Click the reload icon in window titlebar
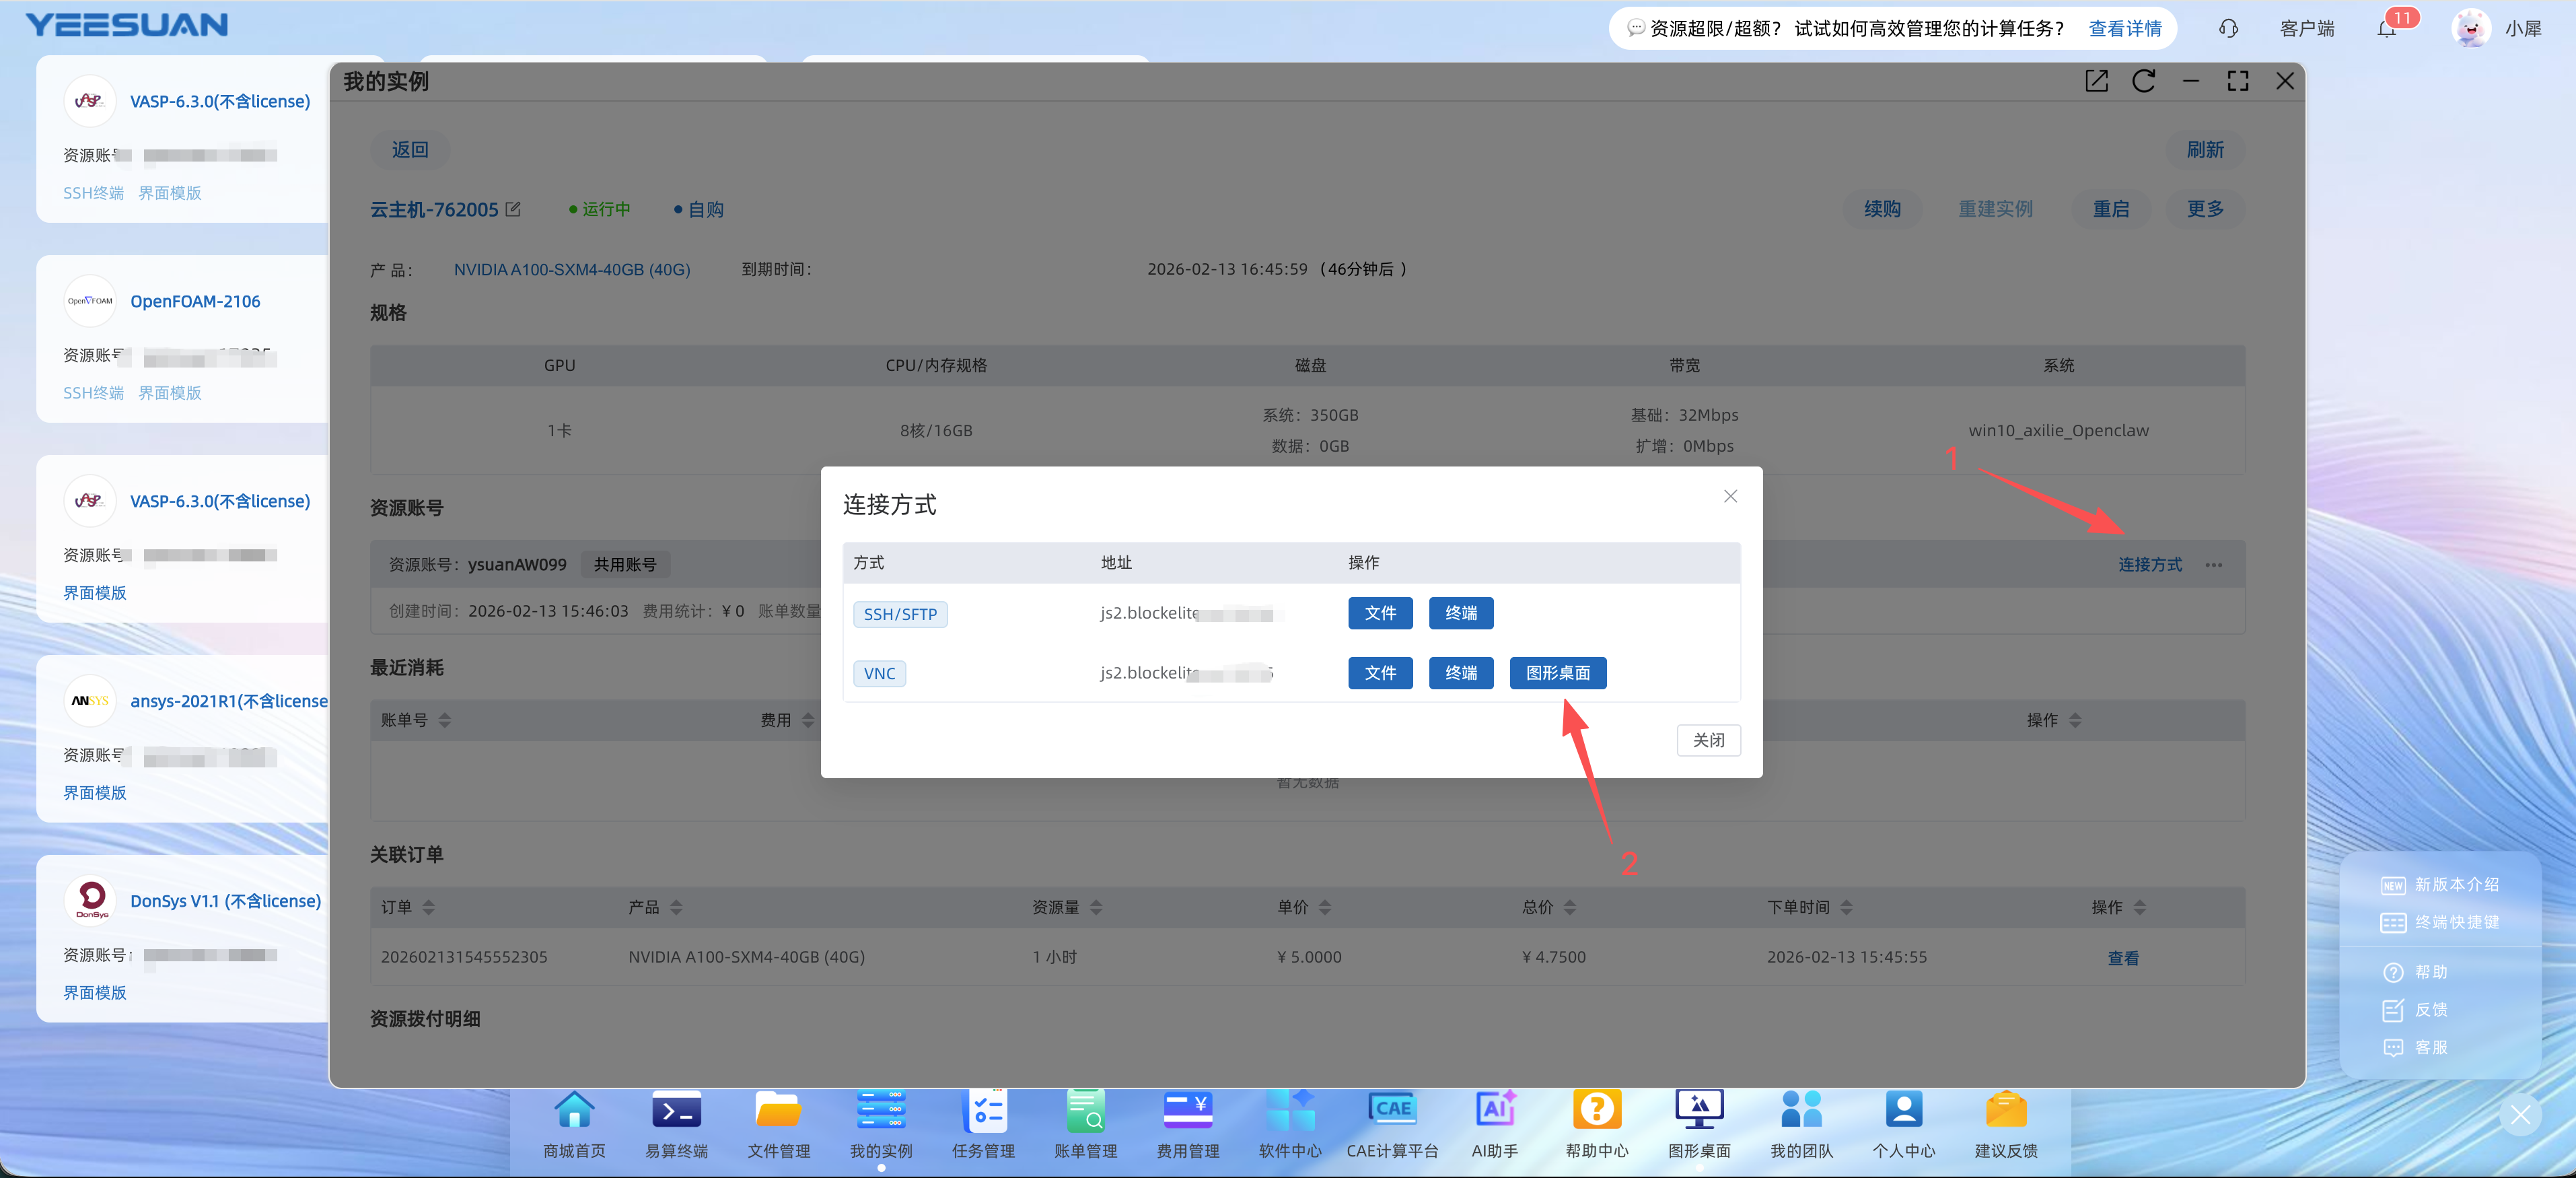This screenshot has height=1178, width=2576. [2143, 81]
